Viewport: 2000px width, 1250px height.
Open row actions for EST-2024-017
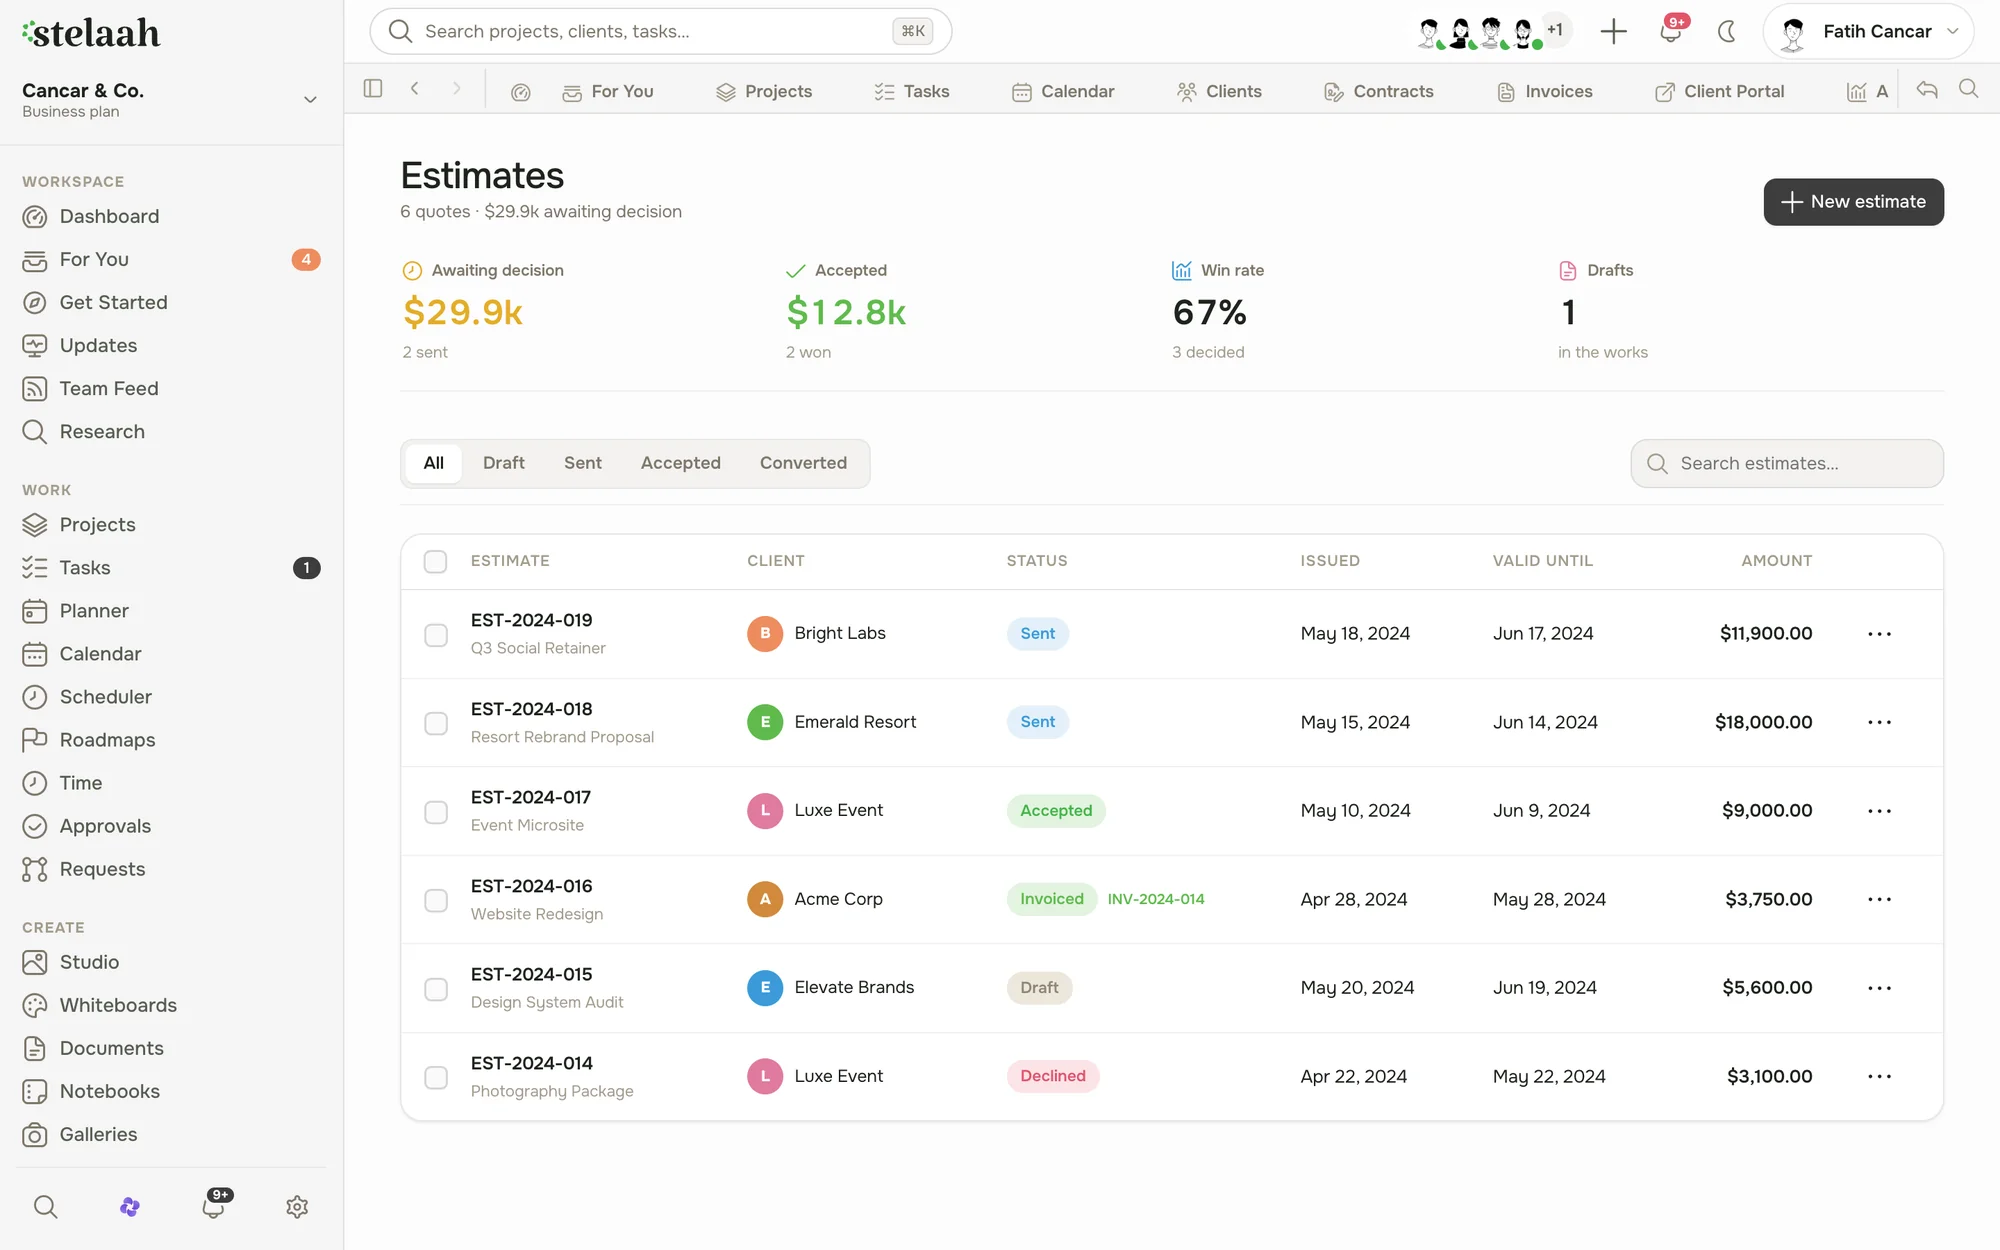(x=1879, y=811)
